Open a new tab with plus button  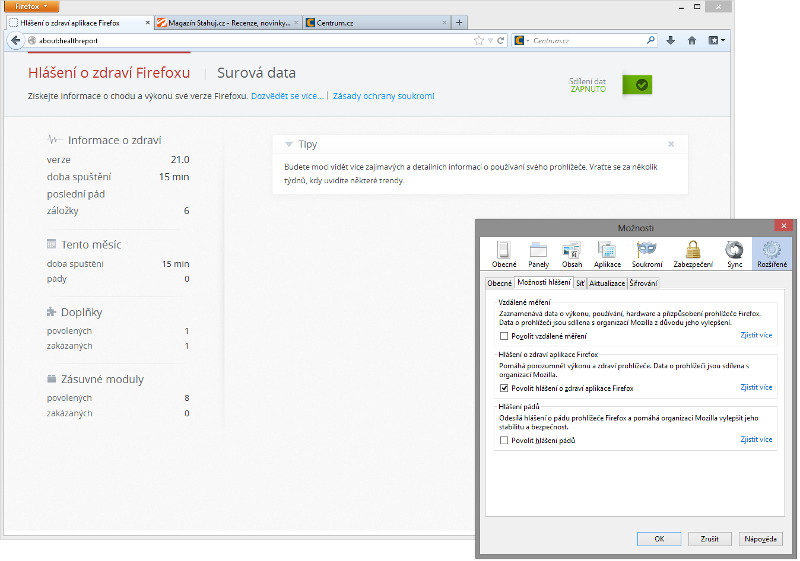[459, 22]
